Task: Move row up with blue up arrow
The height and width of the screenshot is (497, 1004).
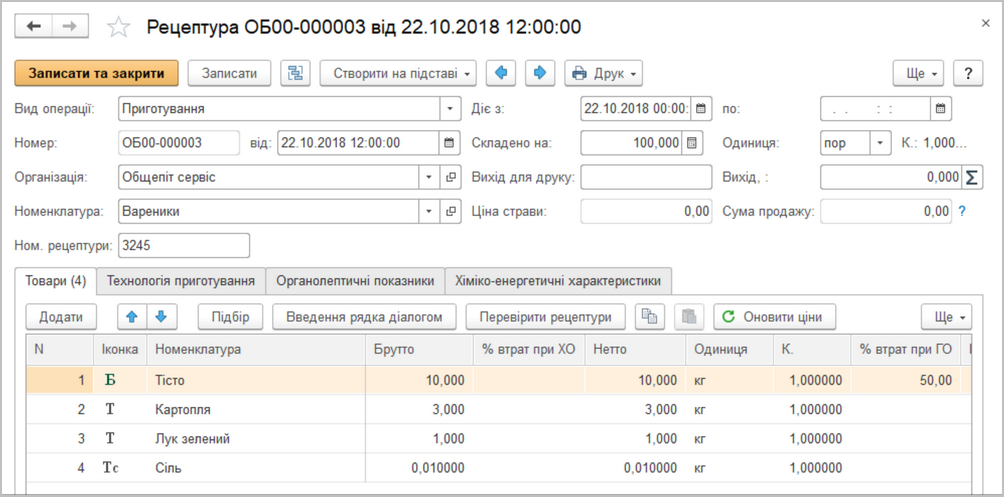Action: click(x=131, y=317)
